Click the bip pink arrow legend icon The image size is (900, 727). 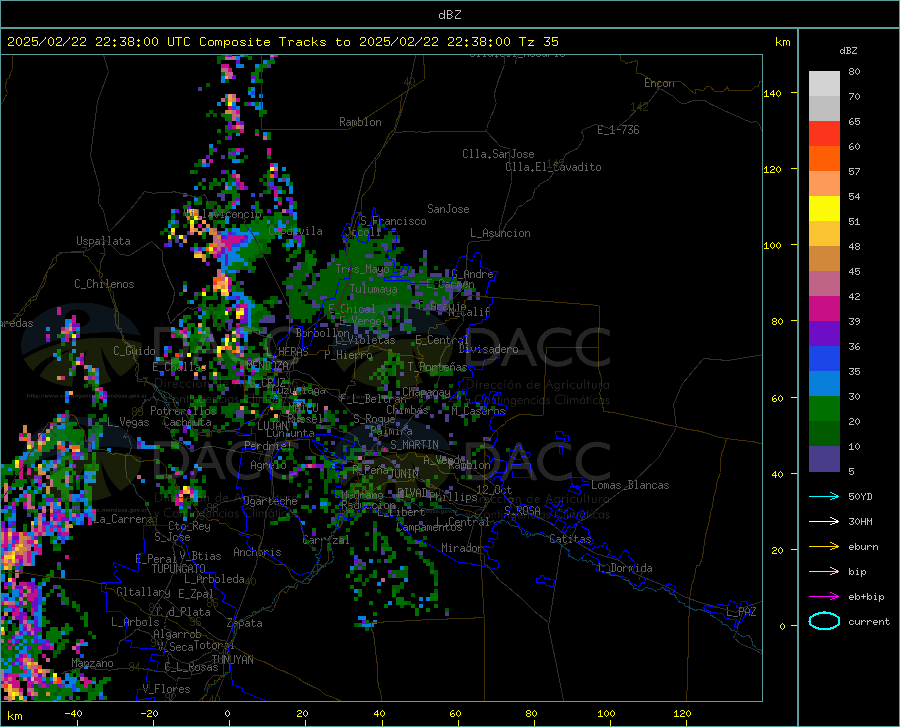click(824, 572)
